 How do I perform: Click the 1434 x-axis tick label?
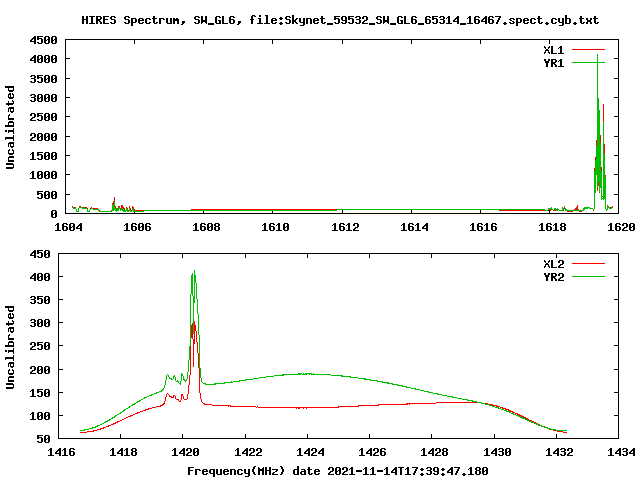pos(621,452)
